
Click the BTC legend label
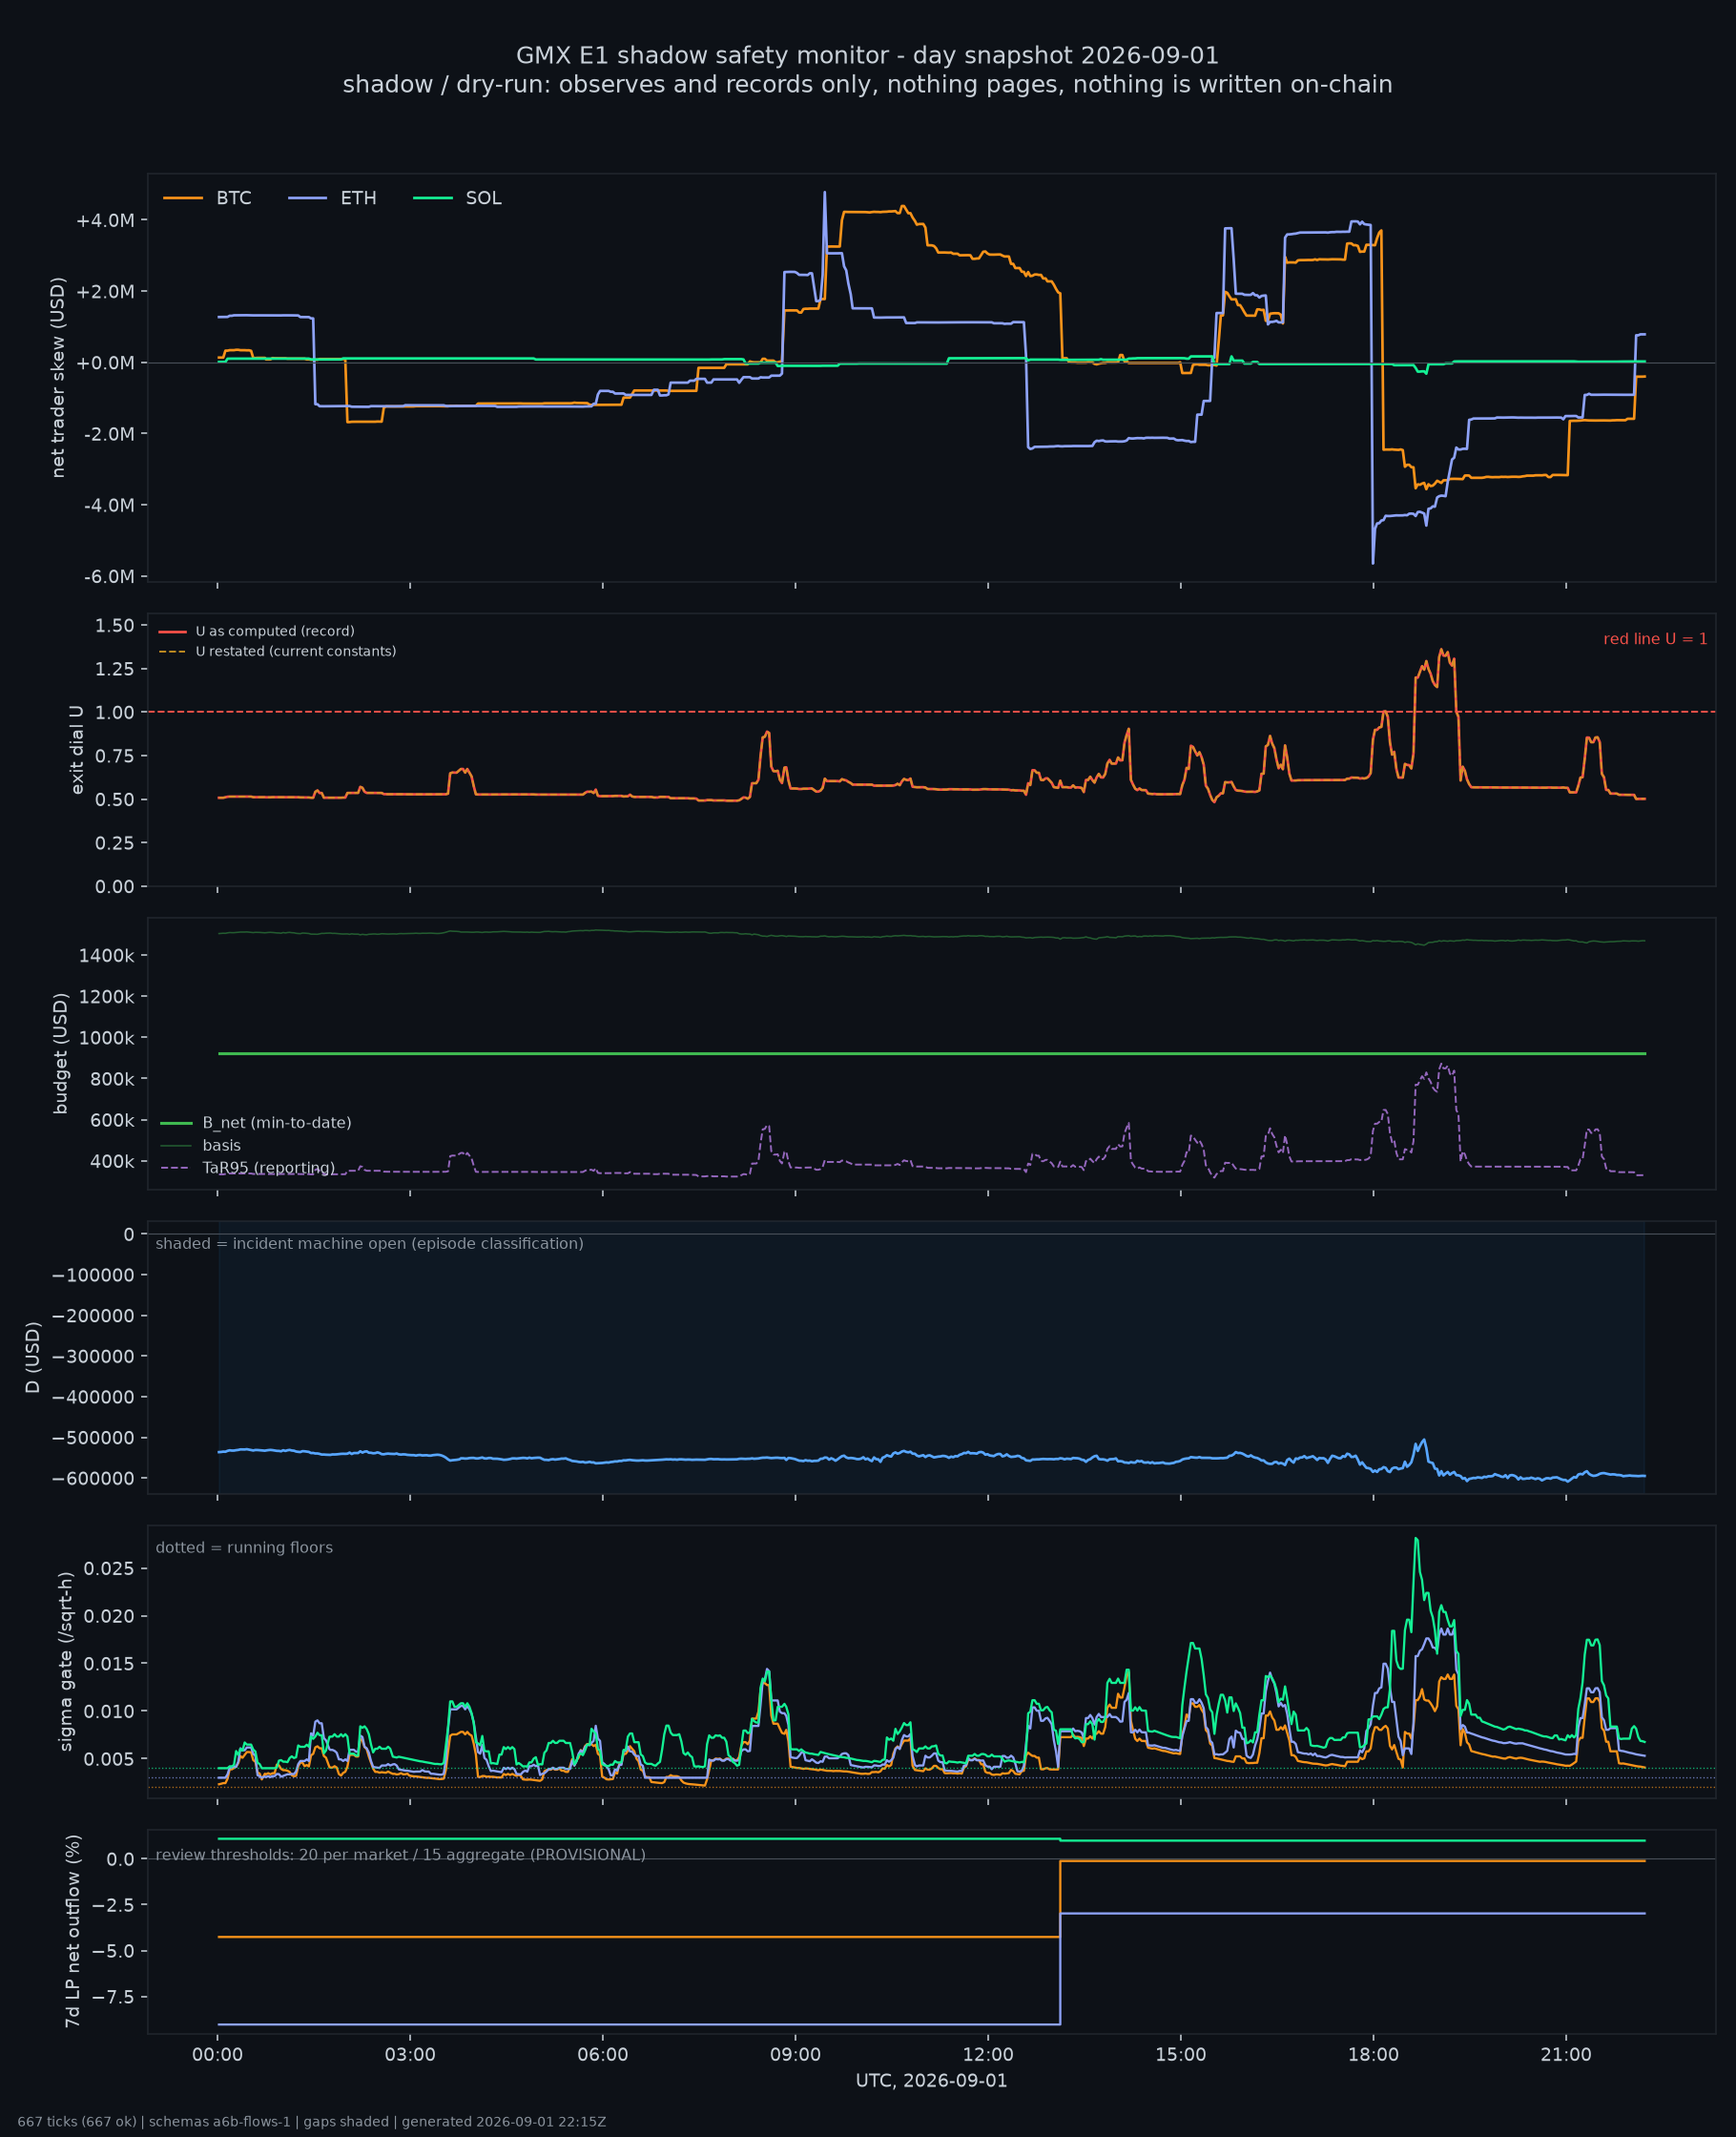233,198
